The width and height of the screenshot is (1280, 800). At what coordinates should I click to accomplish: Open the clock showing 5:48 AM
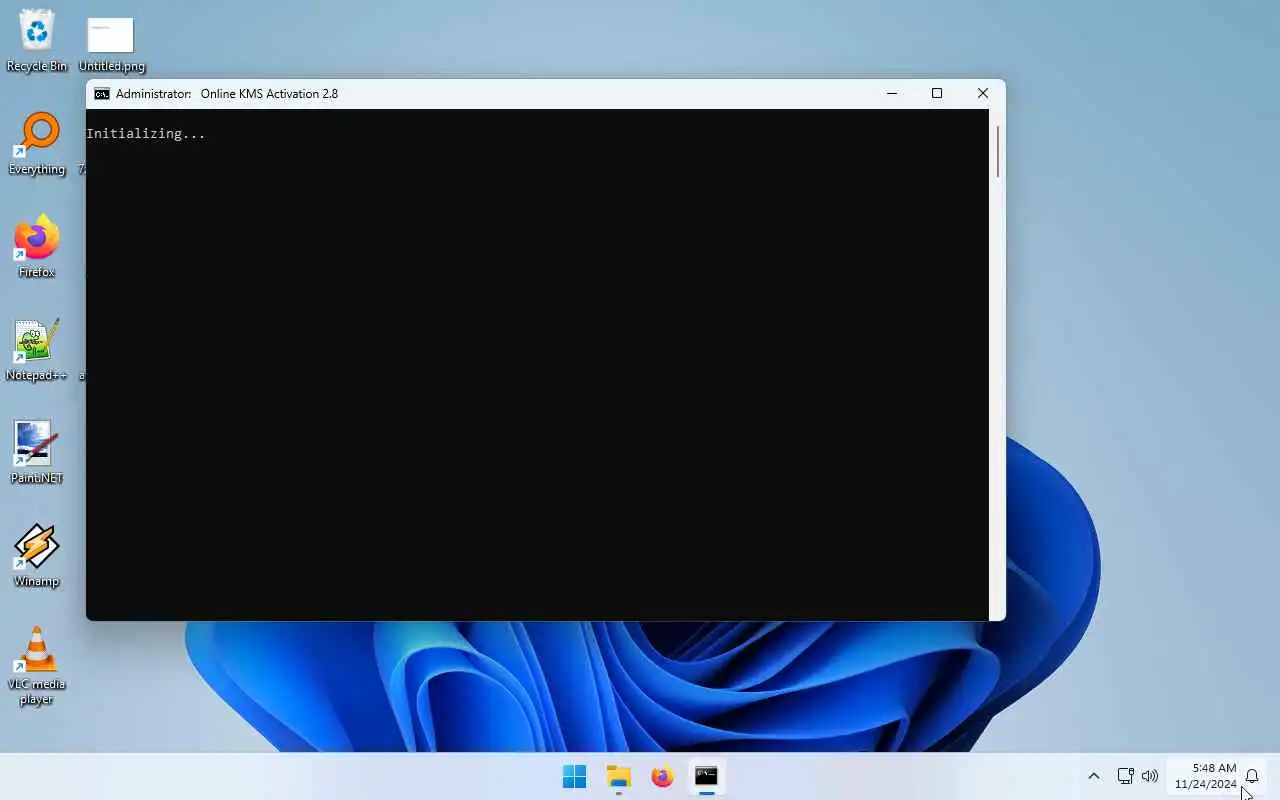pyautogui.click(x=1206, y=776)
